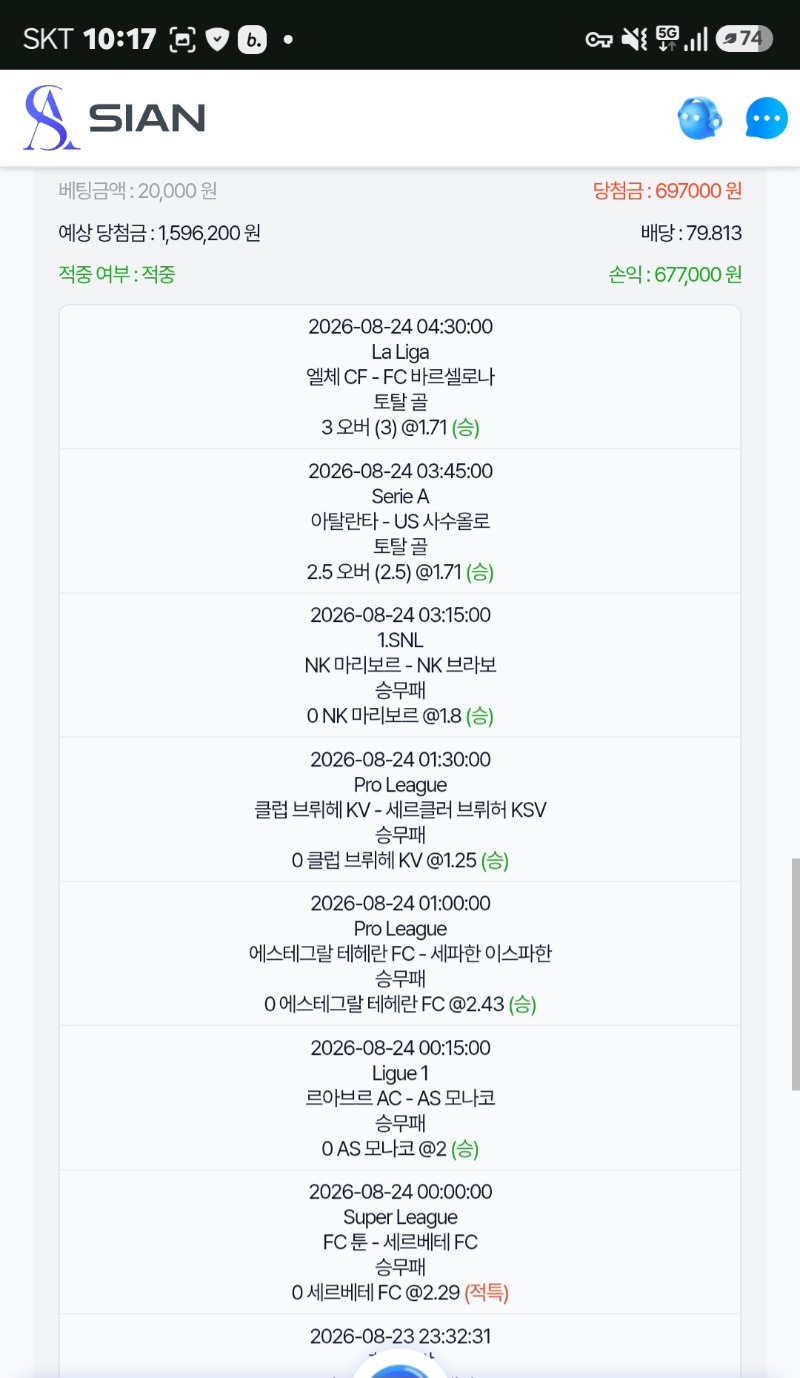
Task: Open the blue customer support mascot icon
Action: pos(699,119)
